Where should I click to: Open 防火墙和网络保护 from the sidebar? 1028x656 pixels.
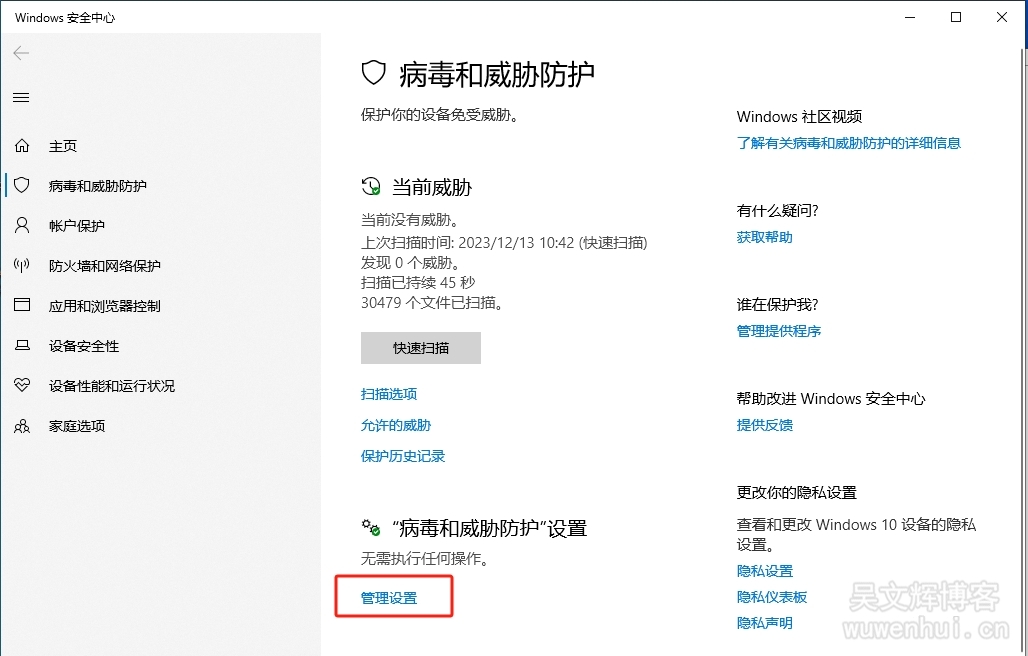[104, 266]
